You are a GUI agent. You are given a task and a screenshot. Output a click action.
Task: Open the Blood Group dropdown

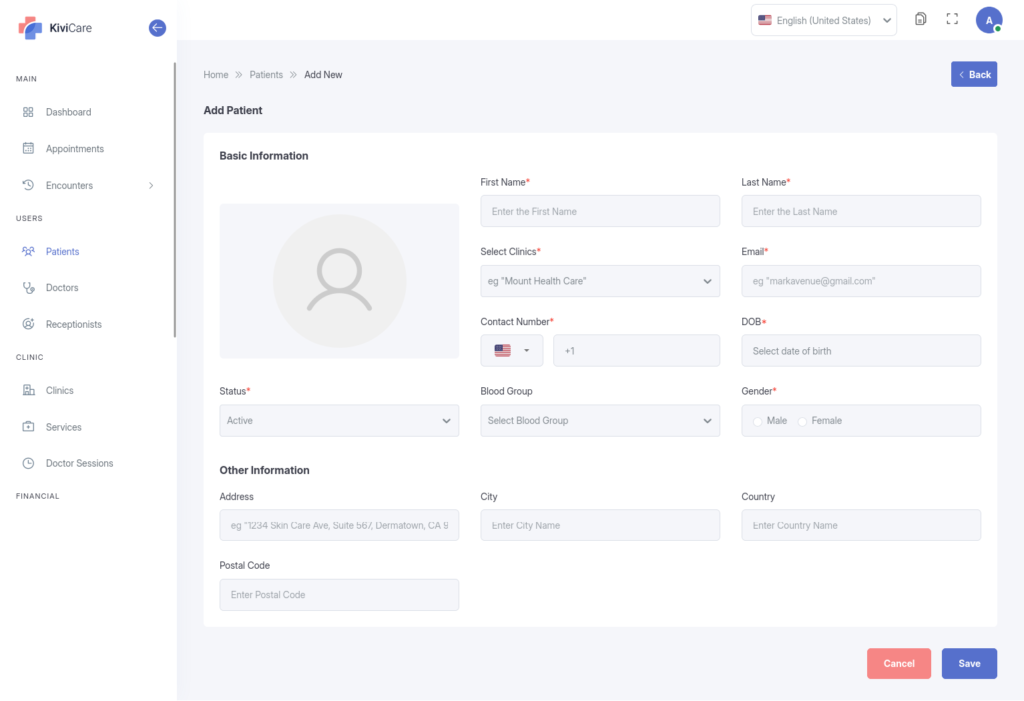599,421
